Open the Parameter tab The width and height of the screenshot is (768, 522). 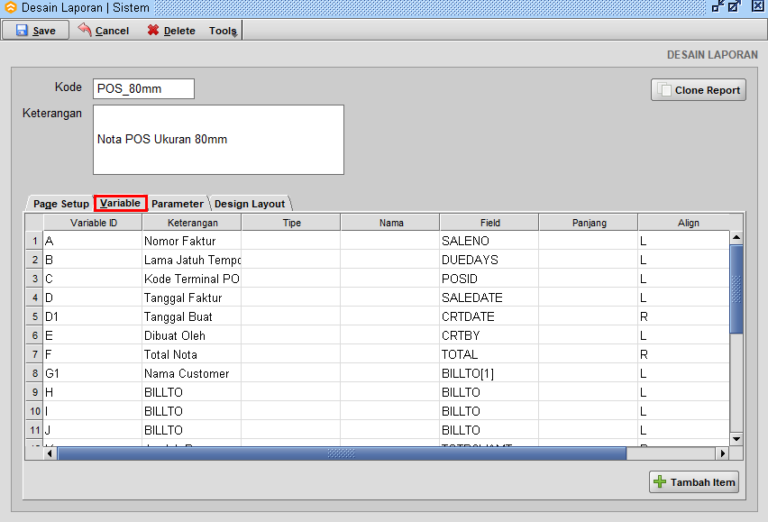pyautogui.click(x=177, y=204)
